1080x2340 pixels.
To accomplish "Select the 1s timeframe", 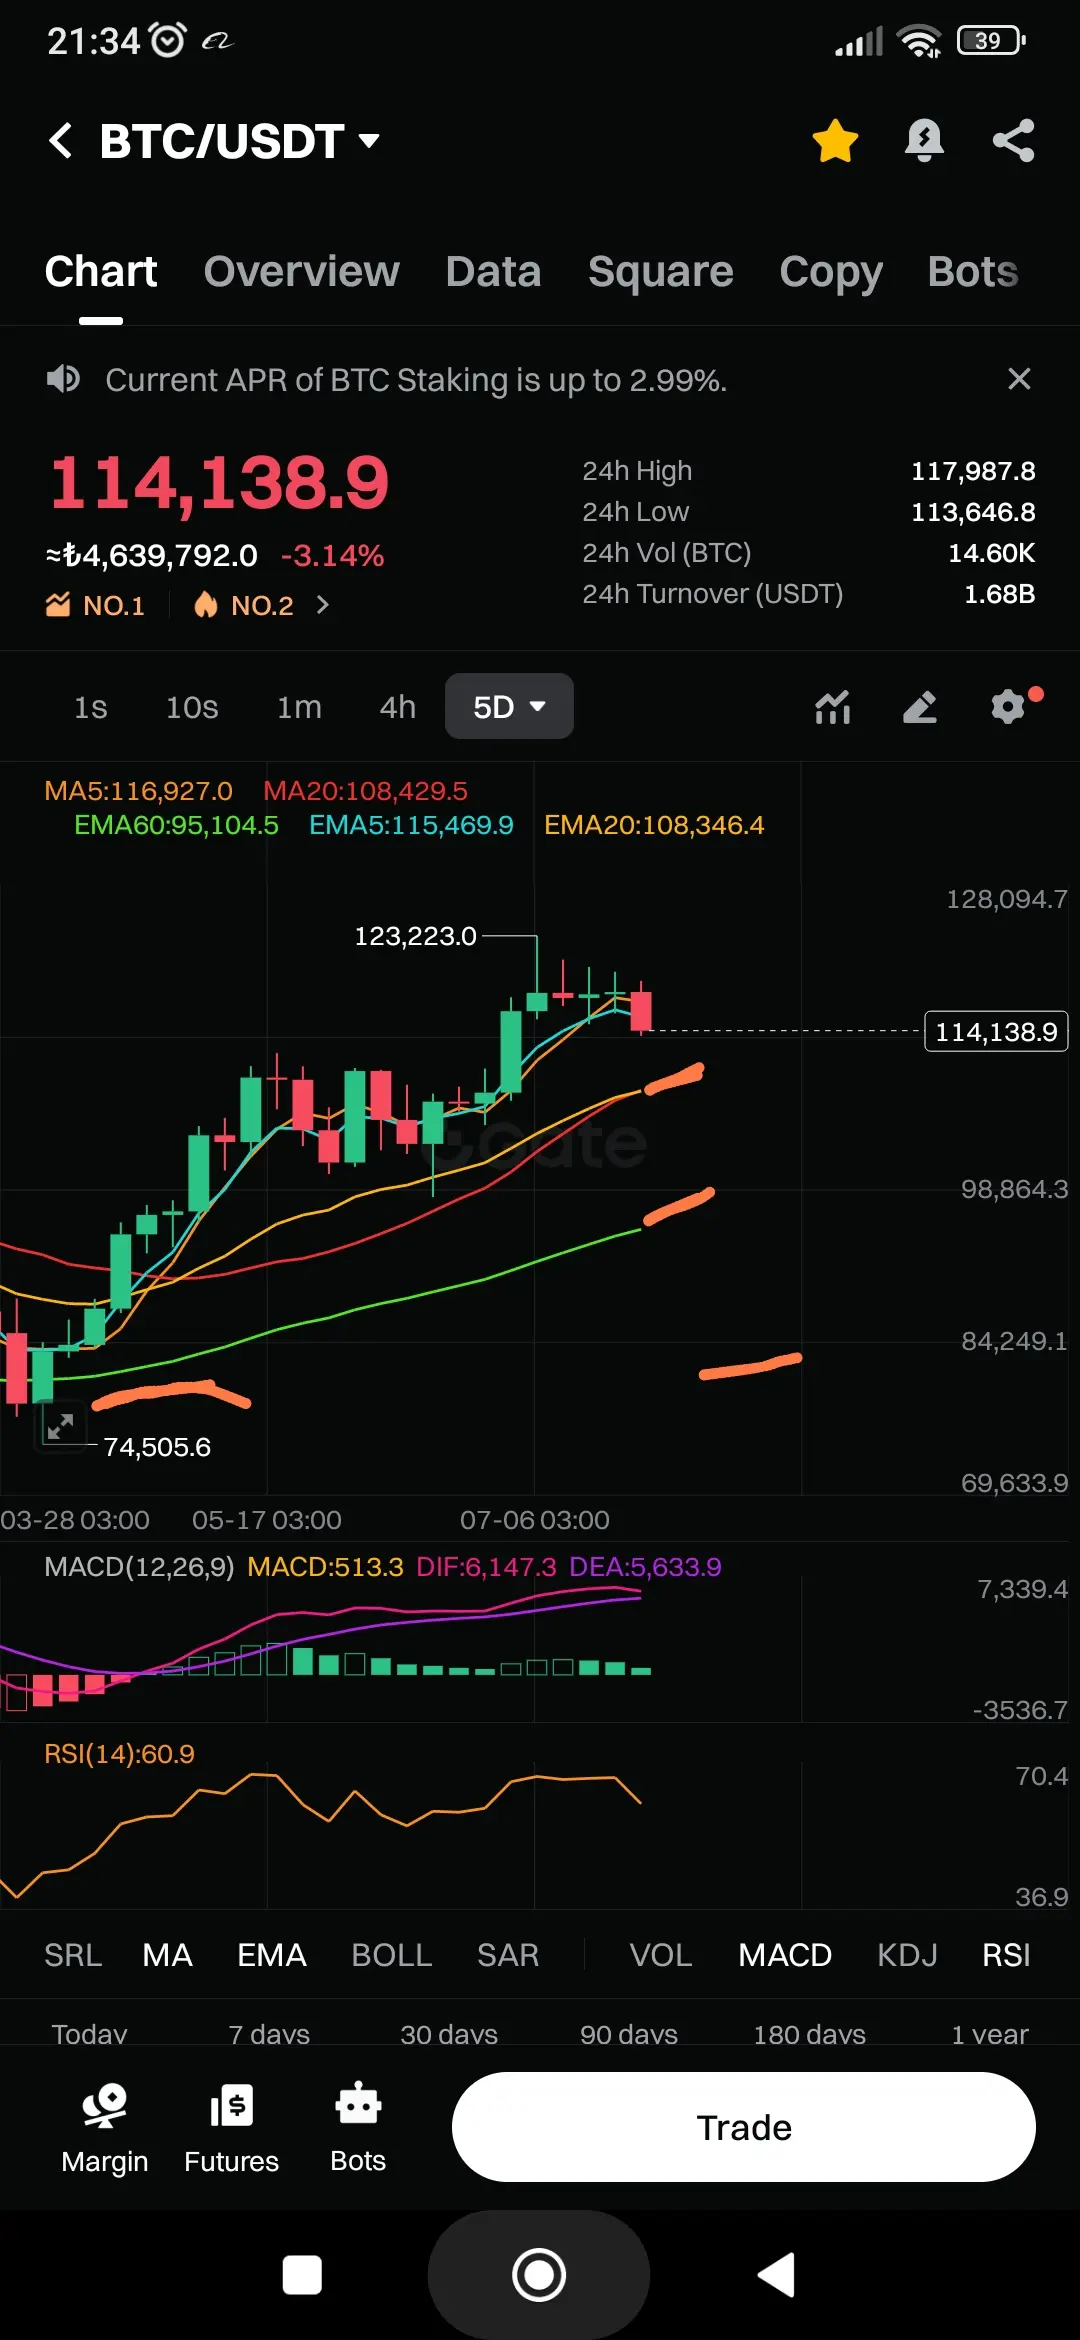I will [90, 707].
